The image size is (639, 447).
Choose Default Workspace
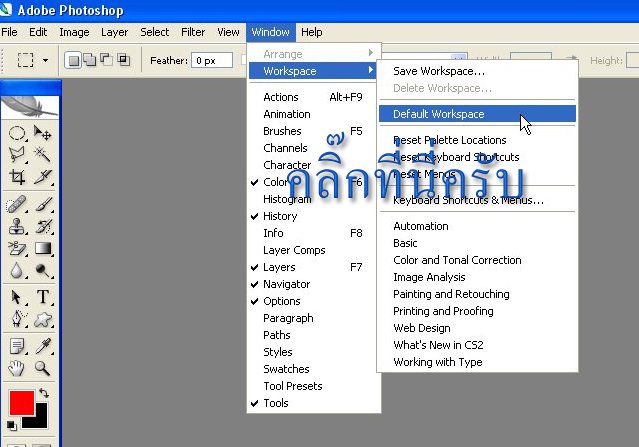477,114
